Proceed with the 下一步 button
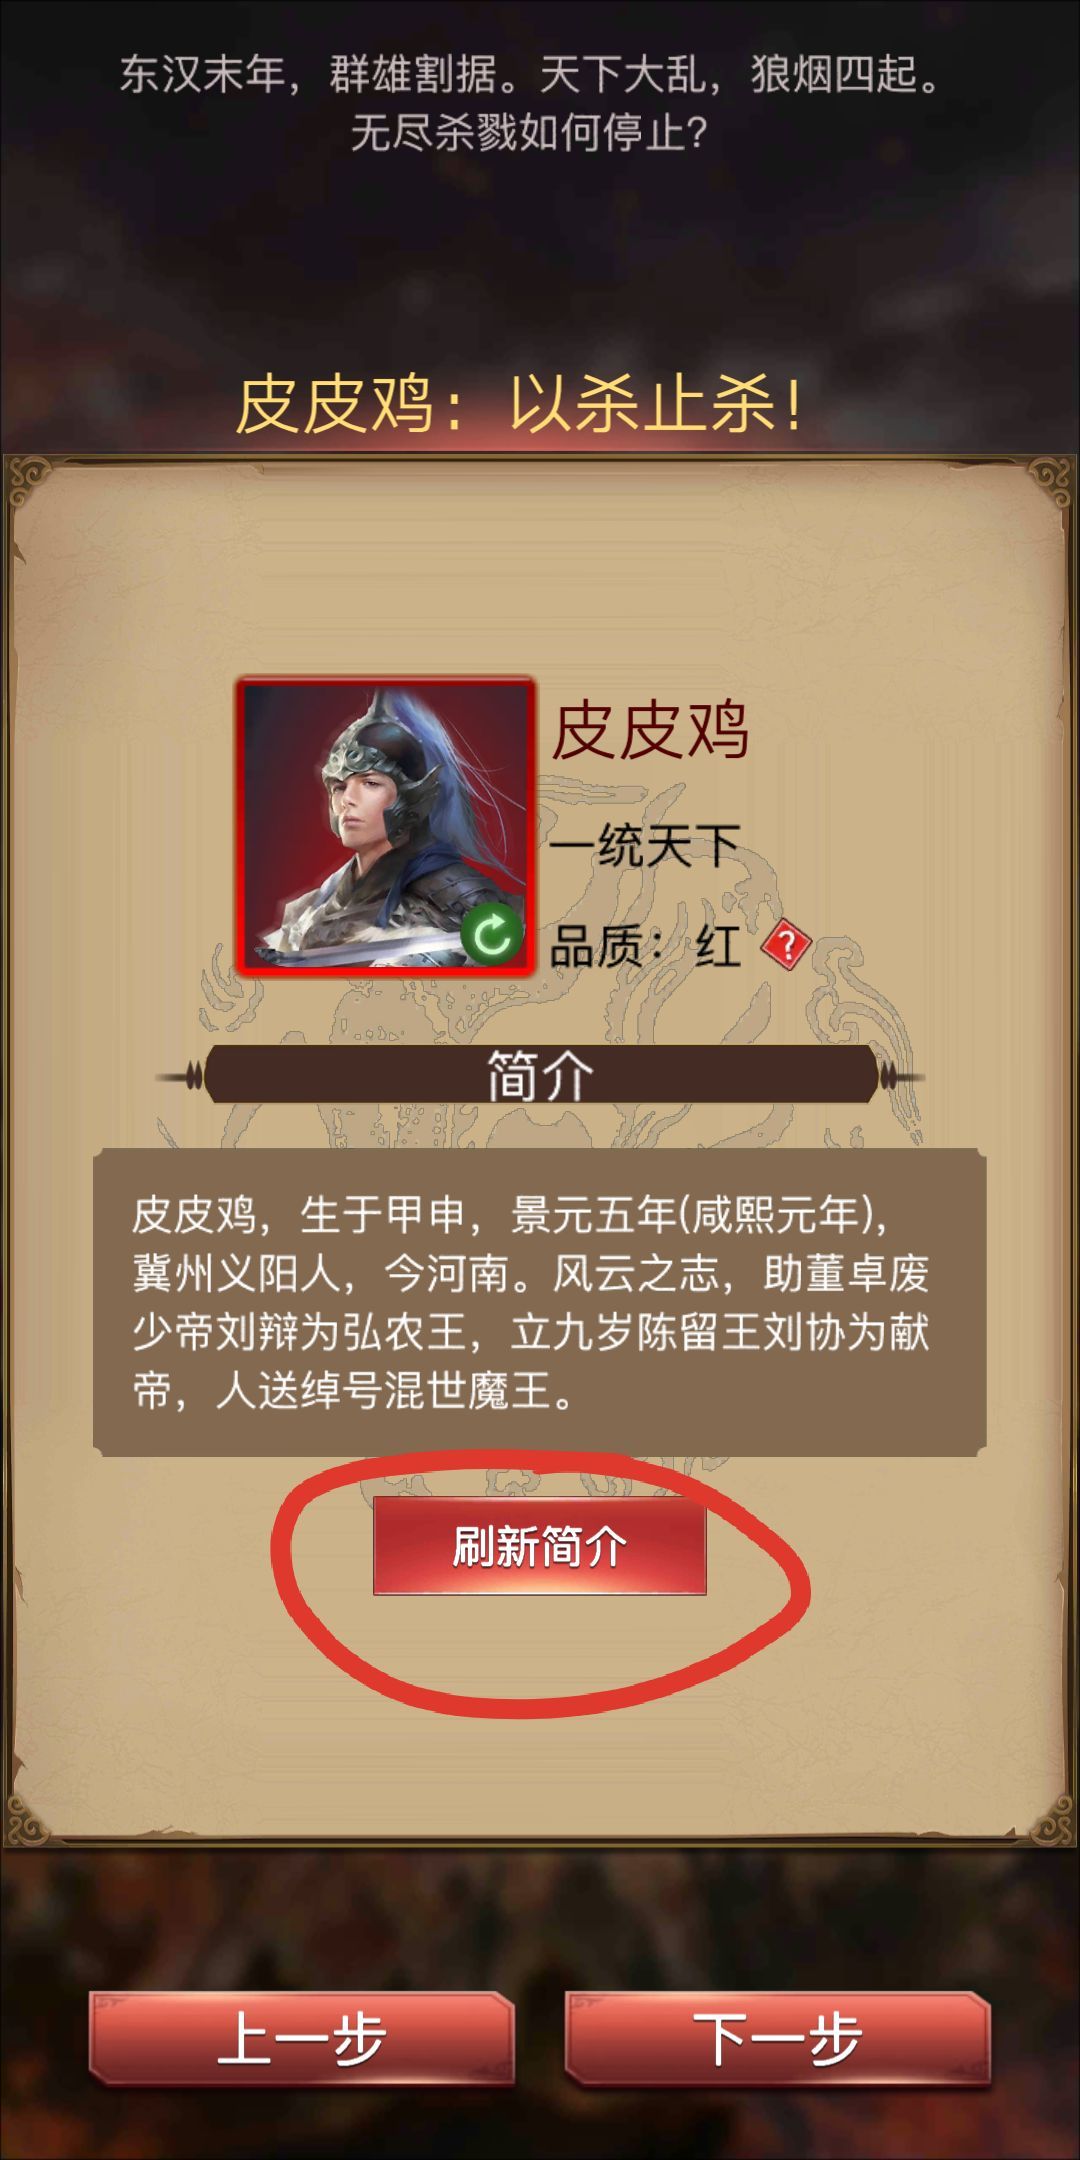1080x2160 pixels. click(x=778, y=2038)
